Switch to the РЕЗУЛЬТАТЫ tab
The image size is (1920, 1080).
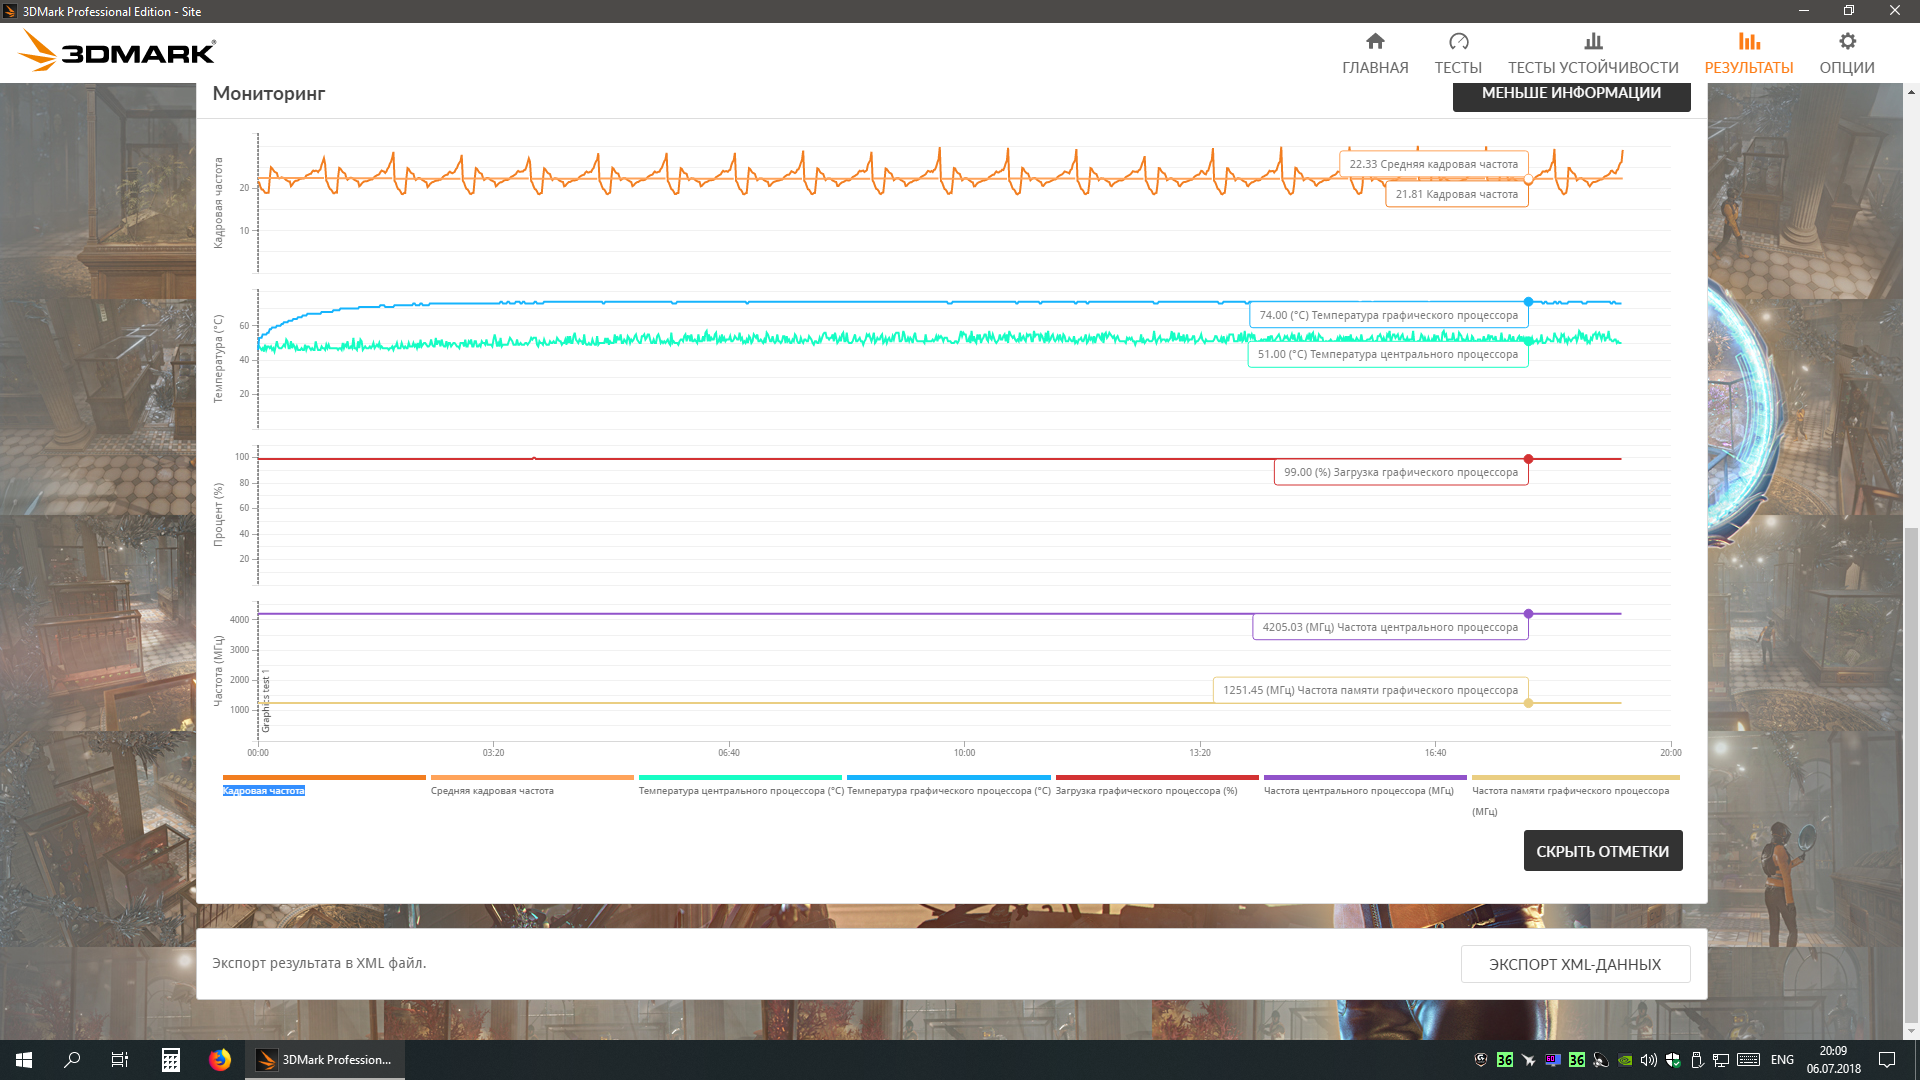[1748, 67]
